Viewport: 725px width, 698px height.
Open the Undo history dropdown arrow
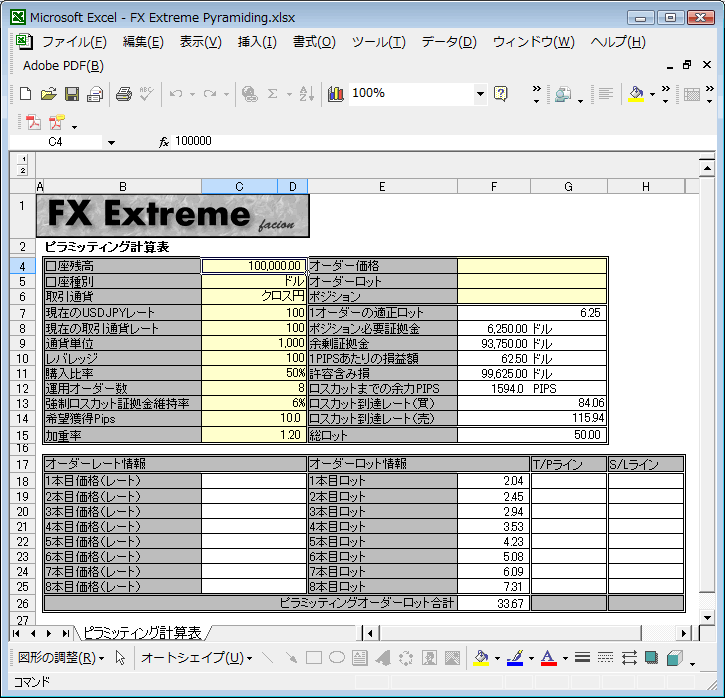coord(192,95)
